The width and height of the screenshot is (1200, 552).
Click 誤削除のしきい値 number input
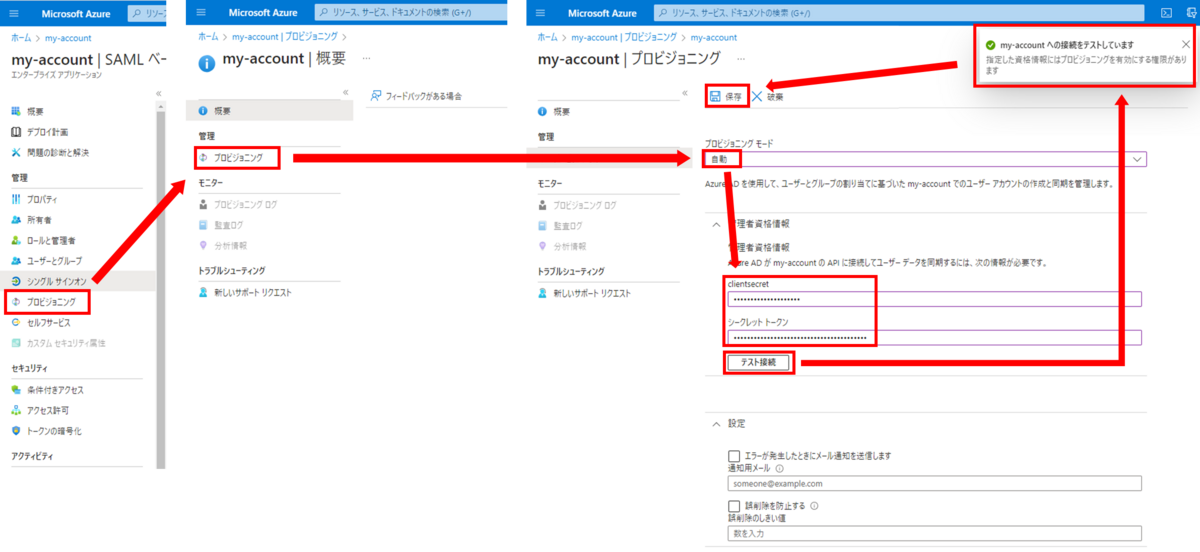point(934,535)
